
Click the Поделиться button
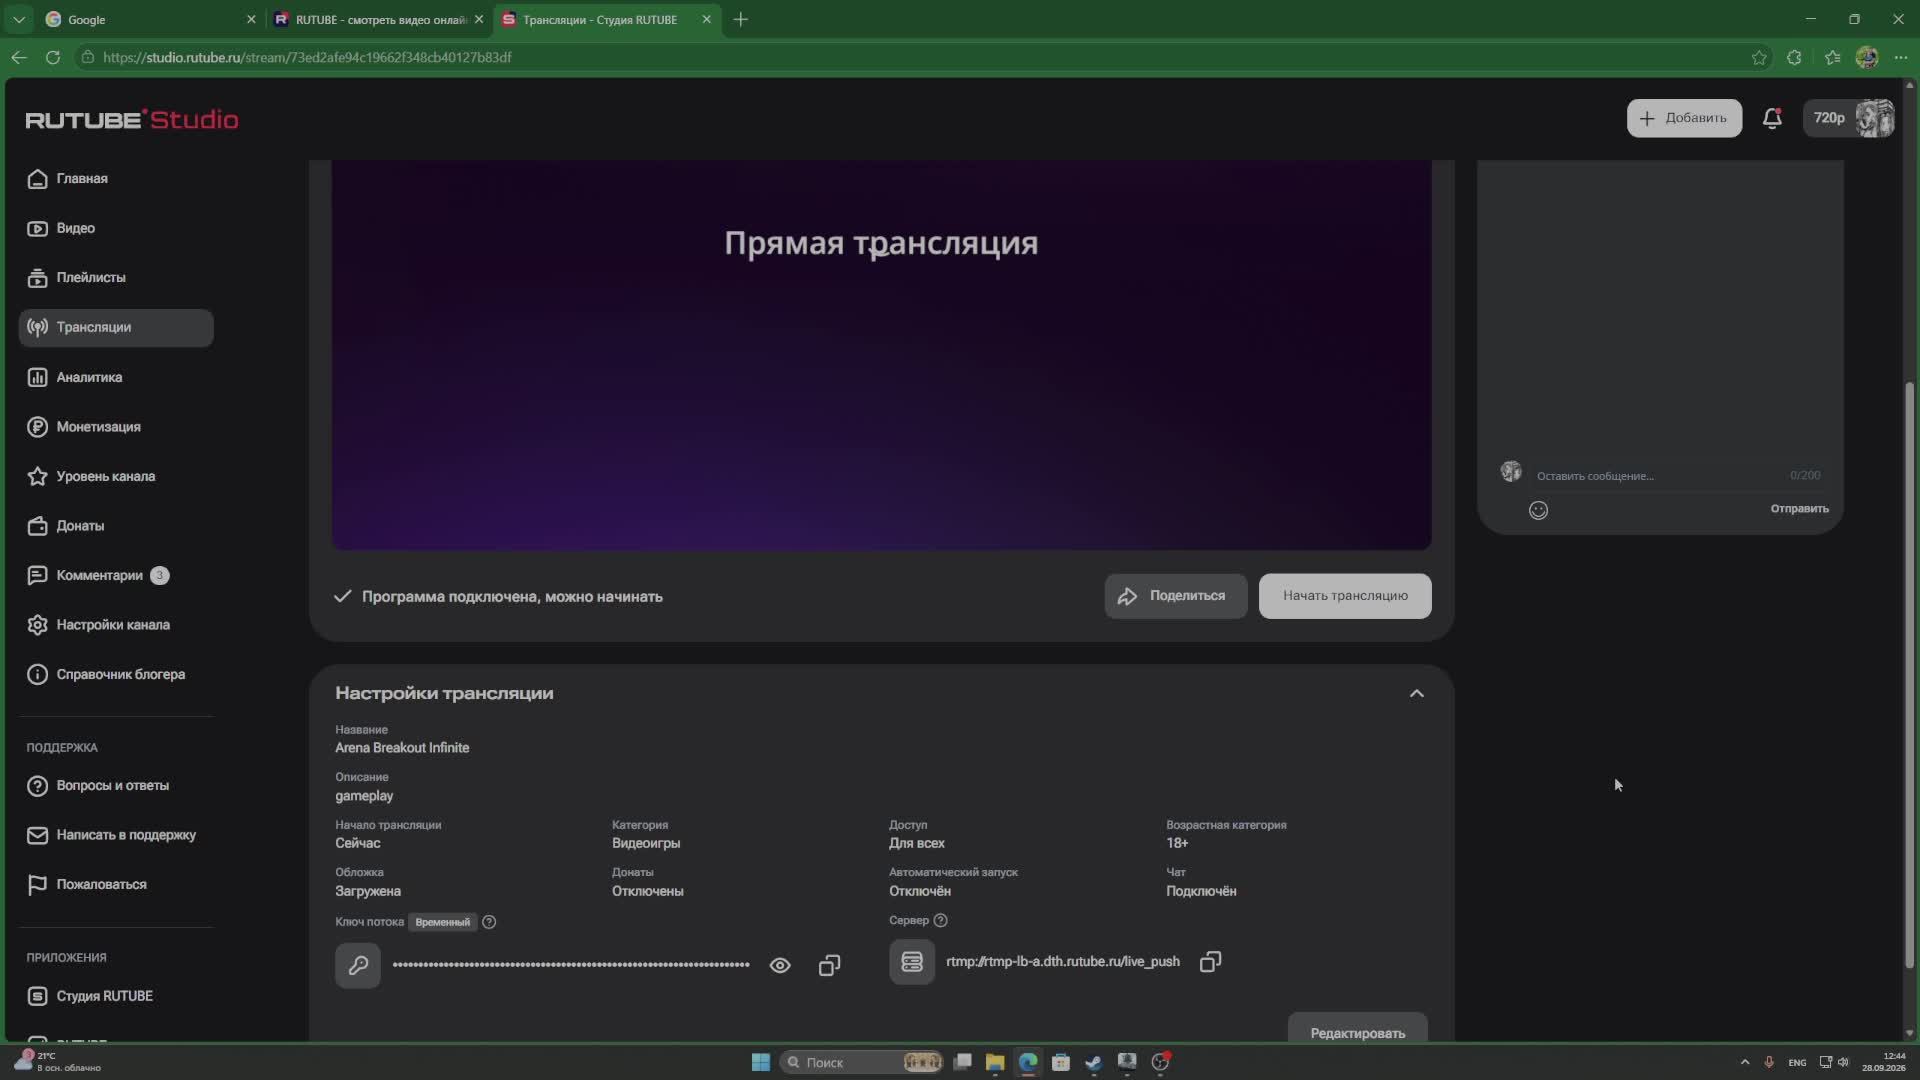click(x=1175, y=596)
